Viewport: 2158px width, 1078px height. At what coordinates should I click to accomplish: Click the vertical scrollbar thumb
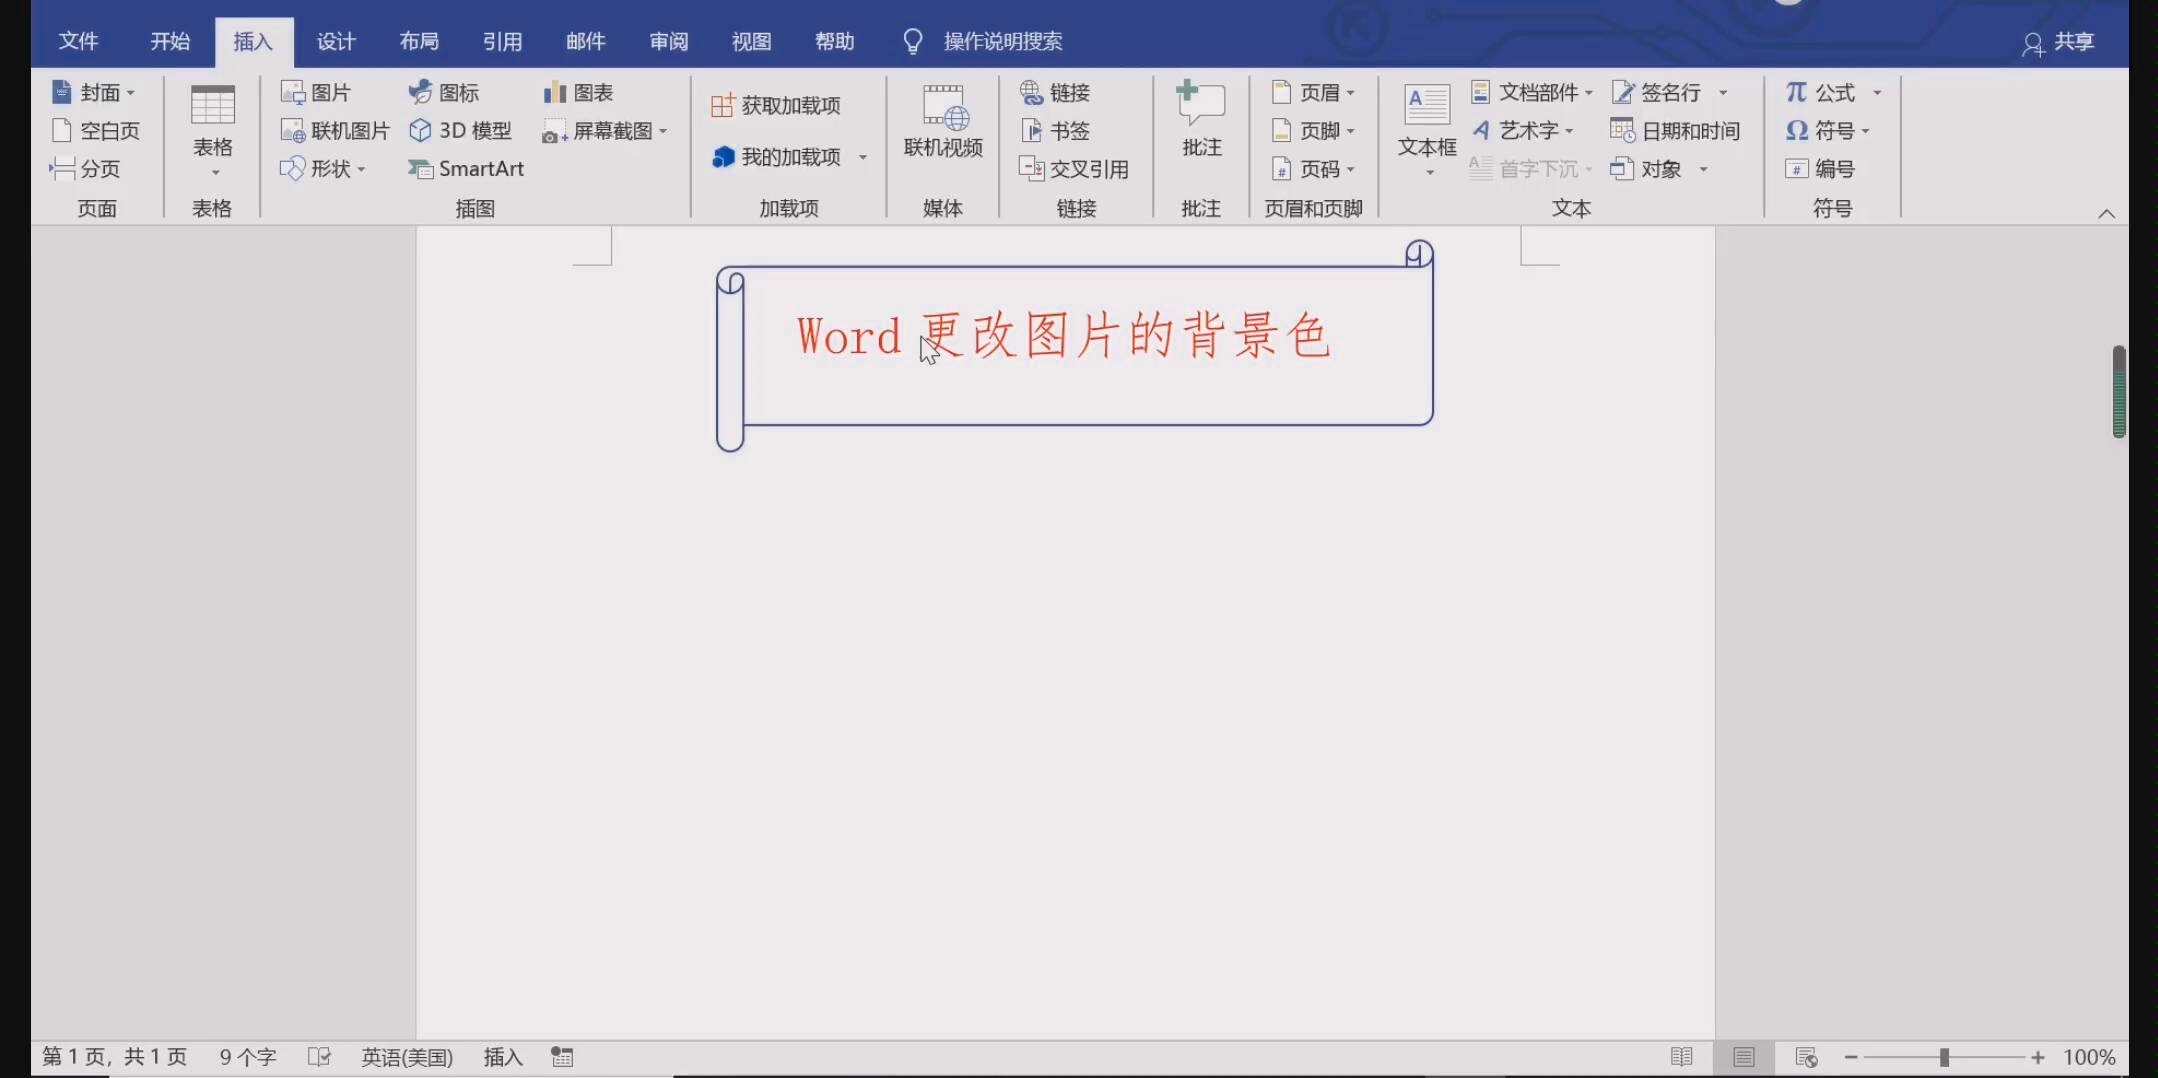click(2117, 392)
